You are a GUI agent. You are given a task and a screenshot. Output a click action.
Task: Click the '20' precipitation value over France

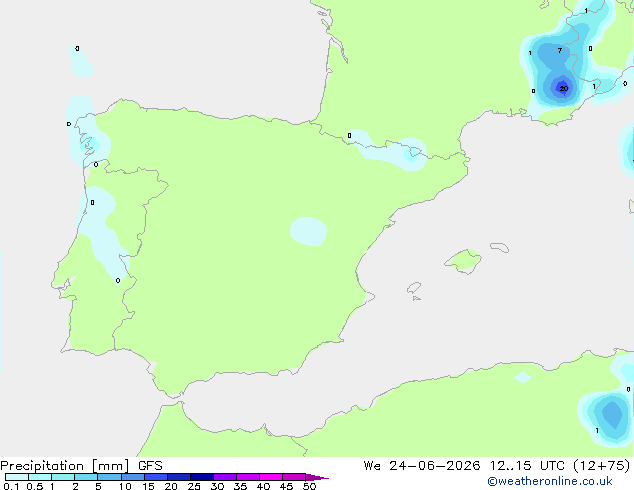(564, 88)
